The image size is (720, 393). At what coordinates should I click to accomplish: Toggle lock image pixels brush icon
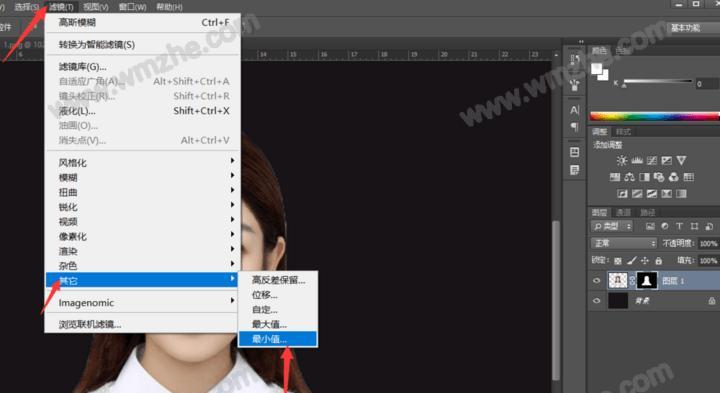pos(632,261)
